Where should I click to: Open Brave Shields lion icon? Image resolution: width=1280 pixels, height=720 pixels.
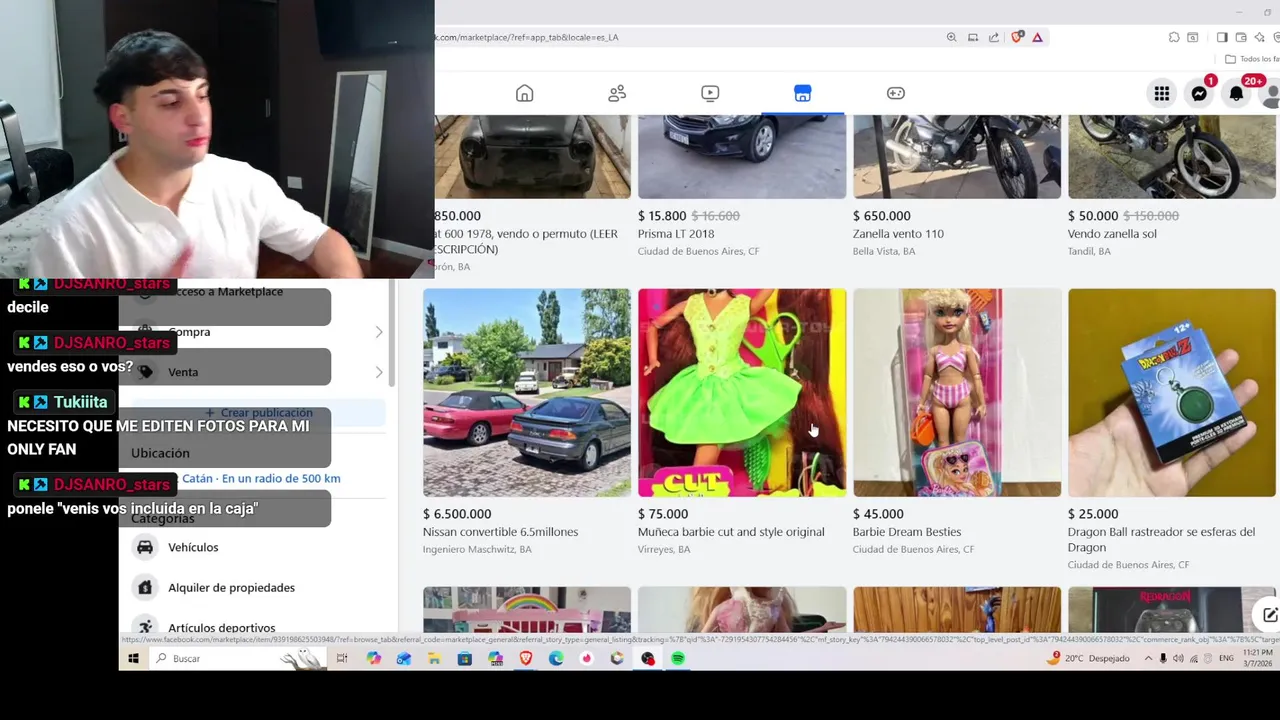[x=1017, y=37]
